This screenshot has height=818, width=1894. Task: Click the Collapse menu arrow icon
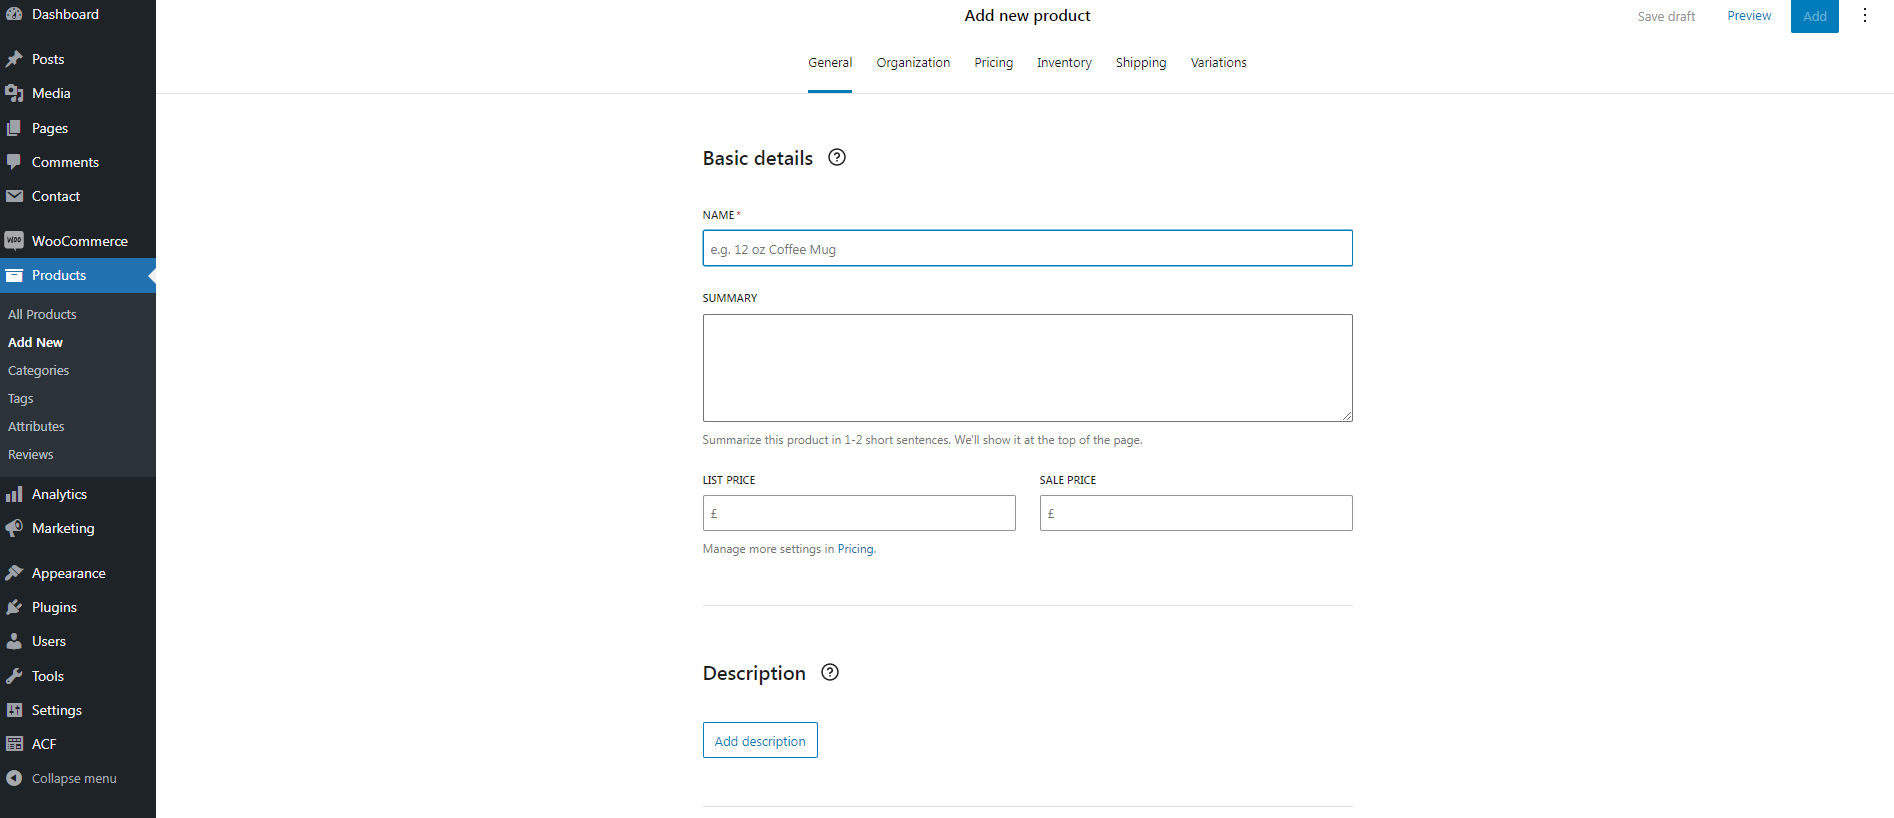14,778
